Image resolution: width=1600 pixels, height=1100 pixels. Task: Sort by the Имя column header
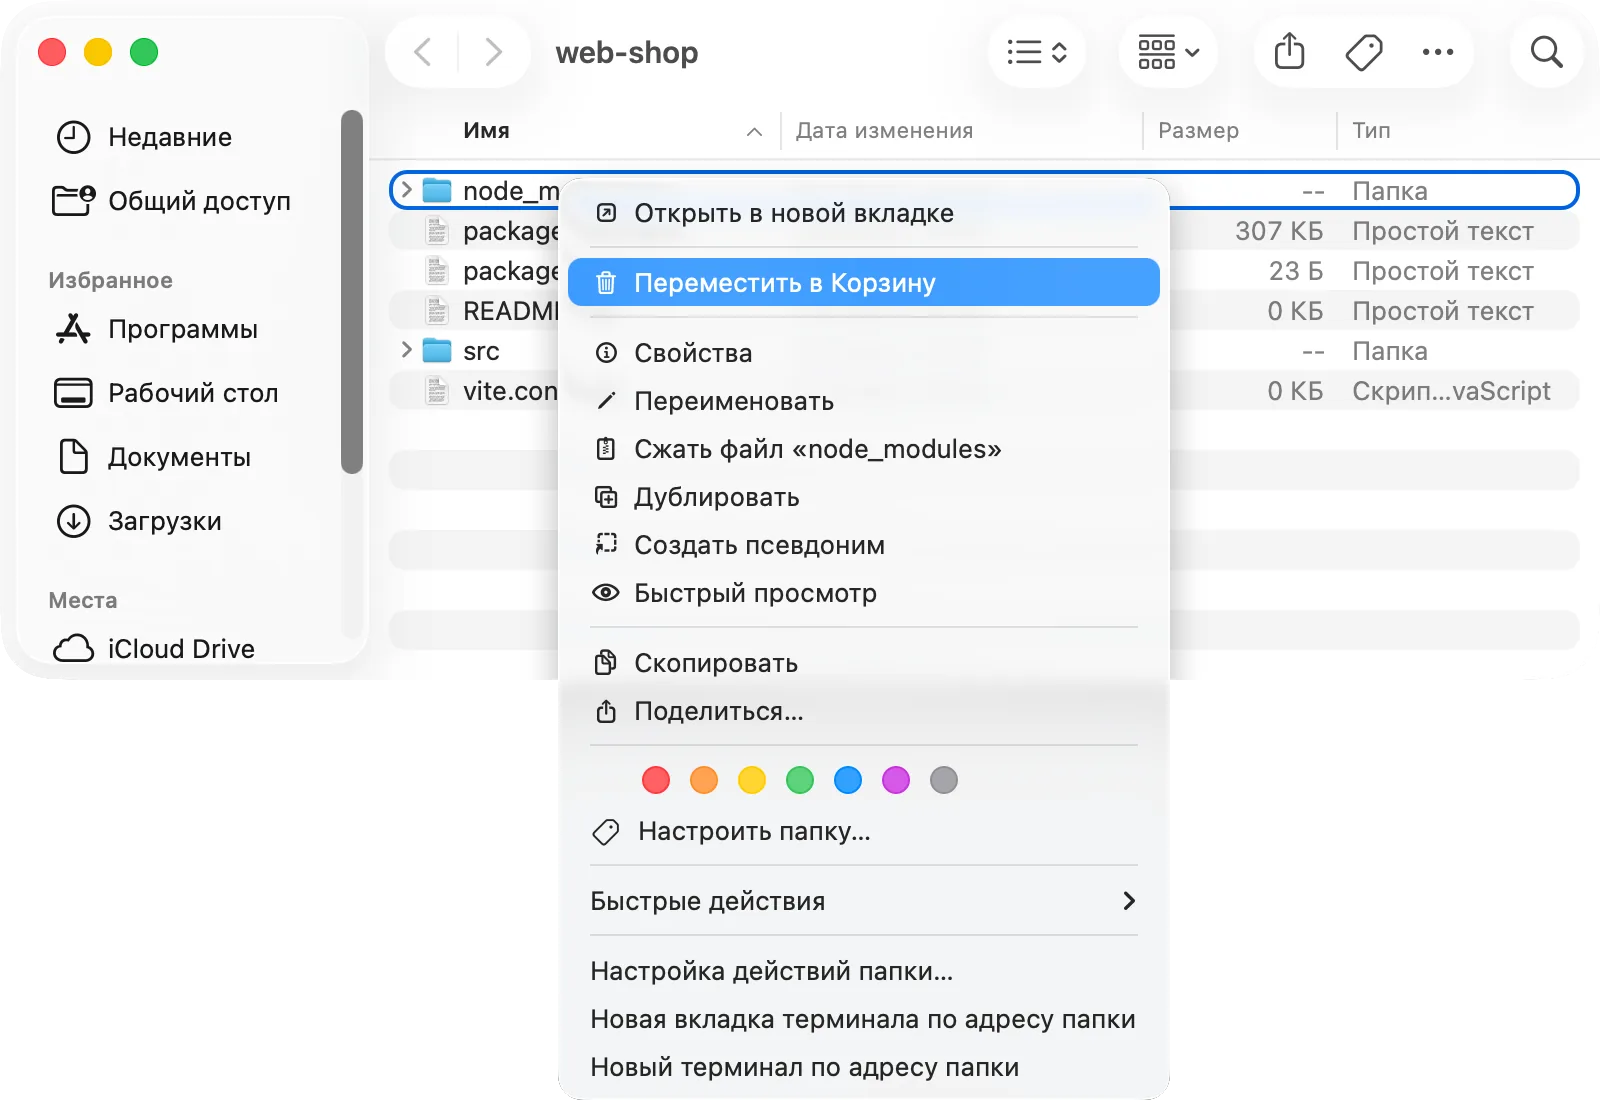pyautogui.click(x=486, y=131)
